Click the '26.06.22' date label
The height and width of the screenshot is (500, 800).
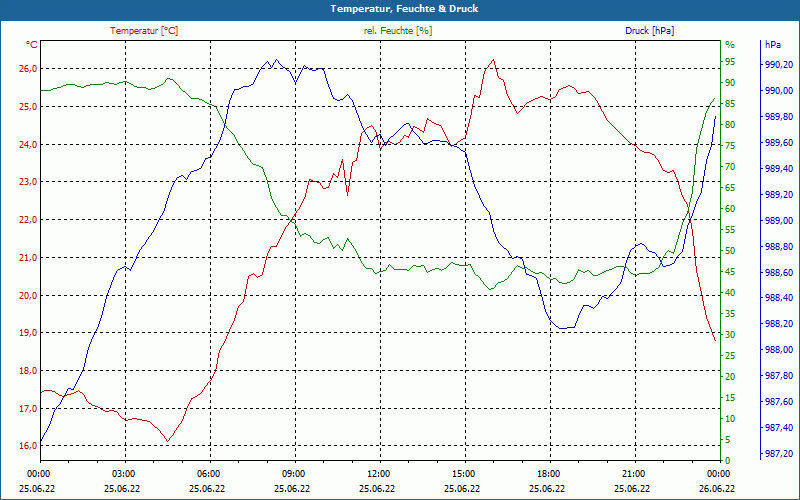(717, 489)
